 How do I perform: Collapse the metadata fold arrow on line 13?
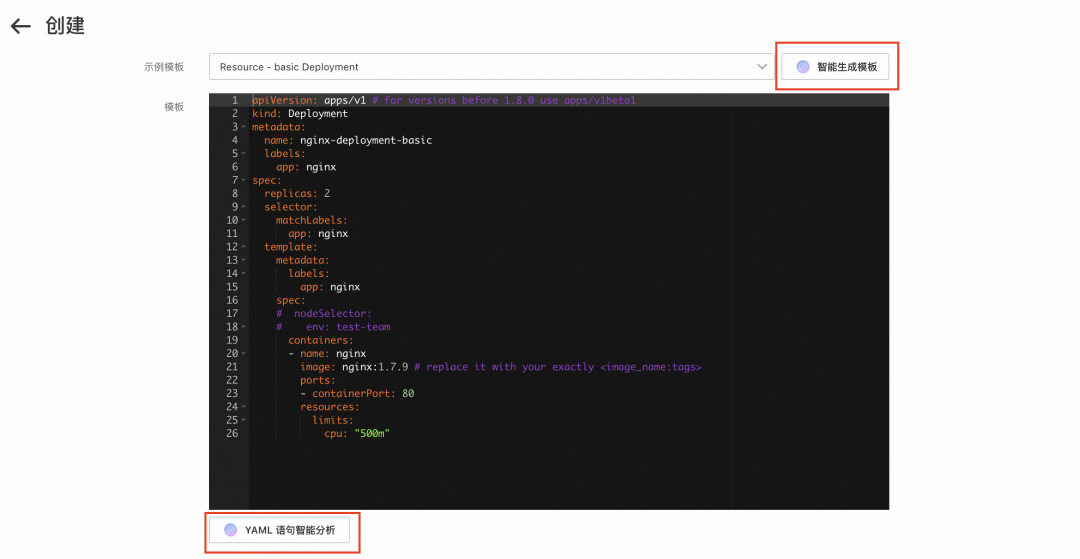[x=244, y=260]
